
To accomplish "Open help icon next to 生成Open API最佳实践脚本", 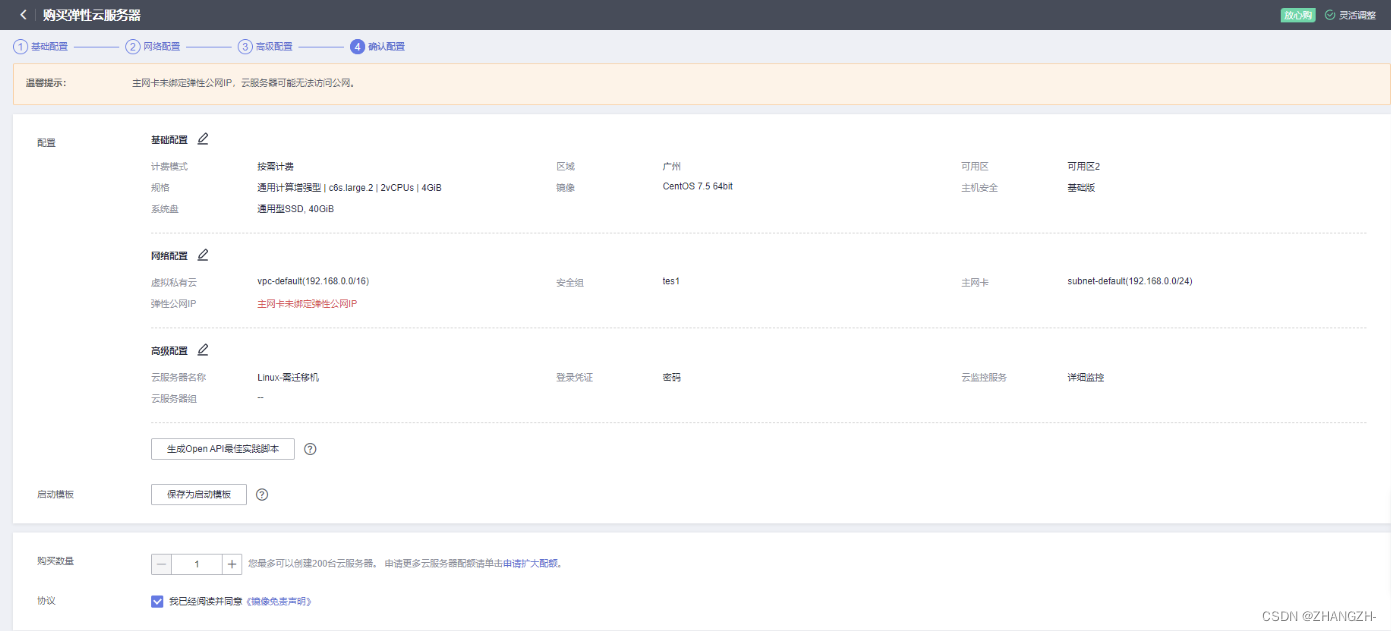I will click(310, 449).
